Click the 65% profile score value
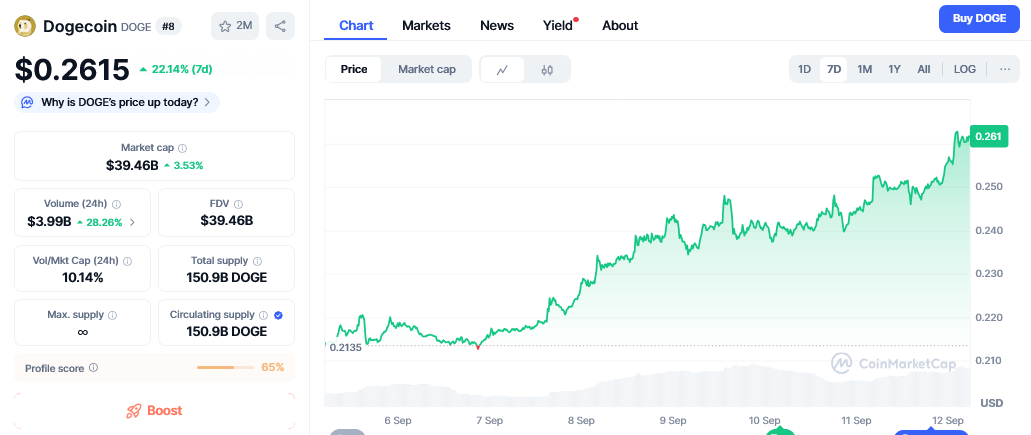 pyautogui.click(x=273, y=367)
